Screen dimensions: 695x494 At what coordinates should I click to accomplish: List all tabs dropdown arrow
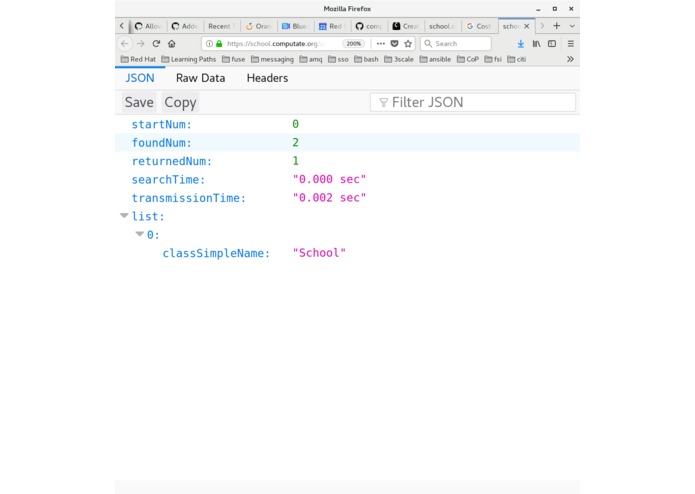(572, 26)
